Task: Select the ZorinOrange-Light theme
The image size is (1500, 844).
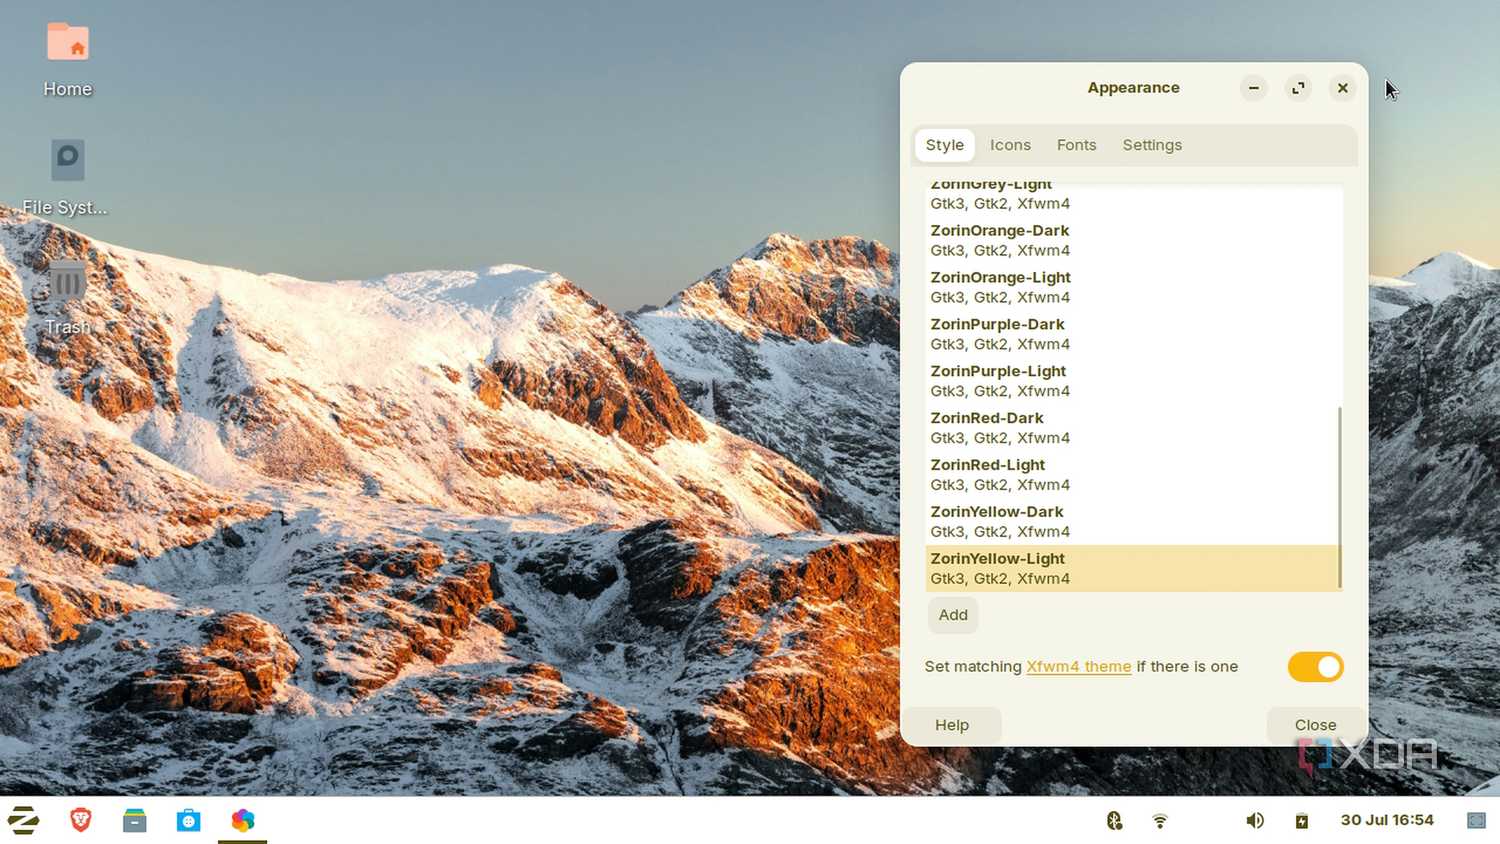Action: point(1132,287)
